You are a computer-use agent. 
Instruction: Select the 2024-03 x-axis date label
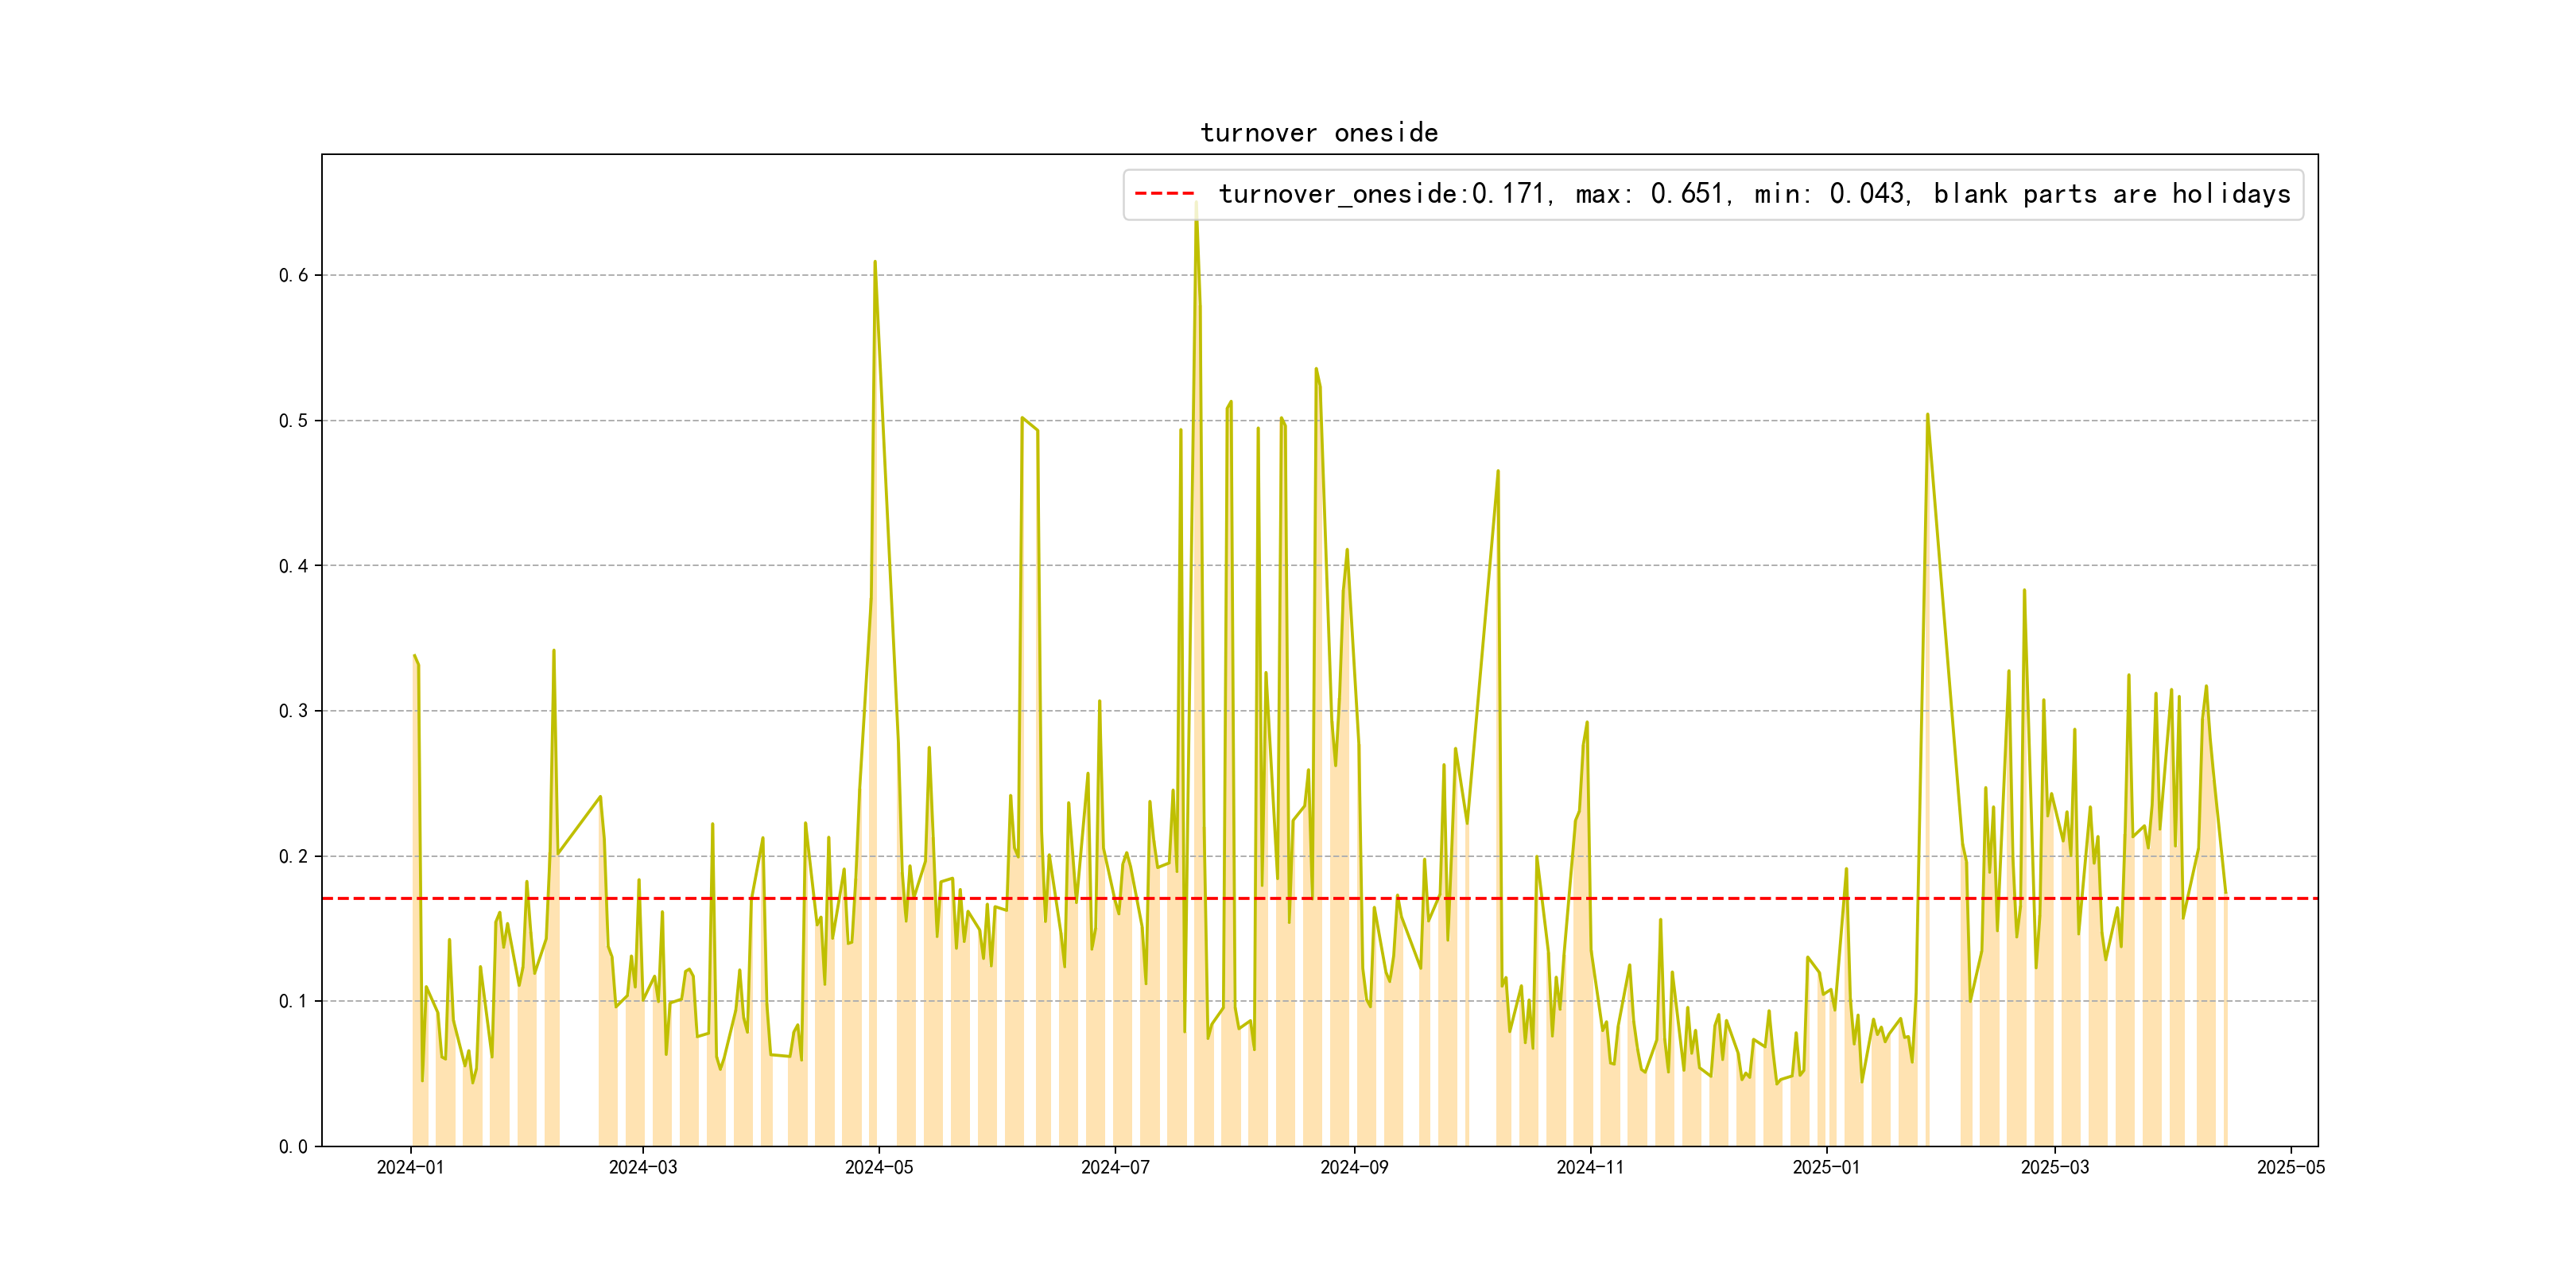click(643, 1167)
